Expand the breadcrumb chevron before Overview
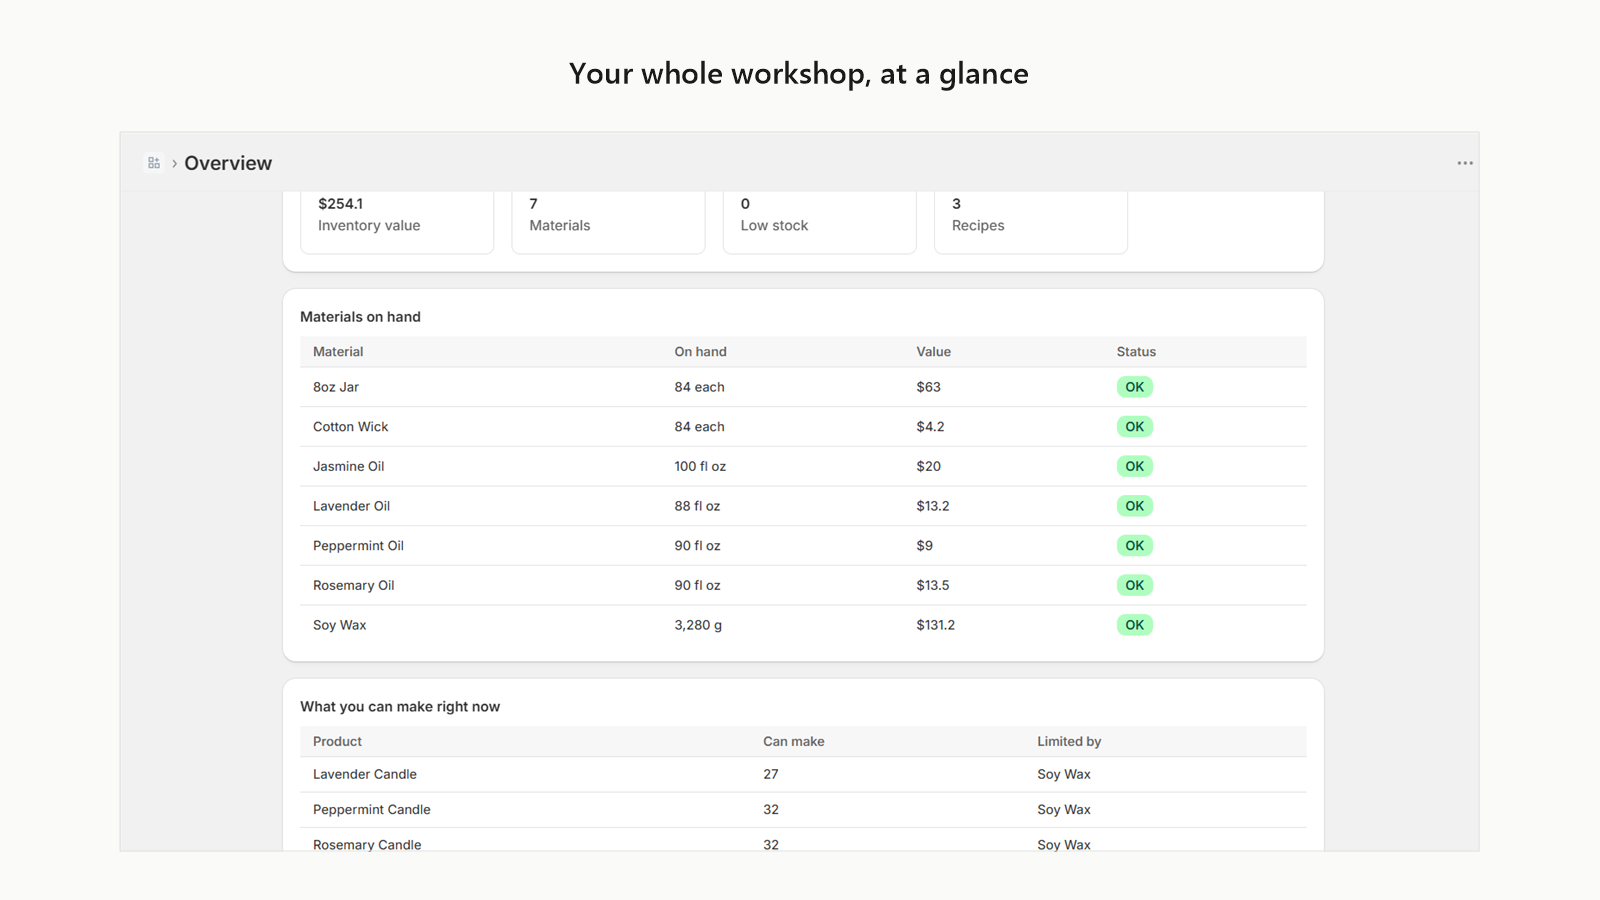This screenshot has height=900, width=1600. pos(174,163)
